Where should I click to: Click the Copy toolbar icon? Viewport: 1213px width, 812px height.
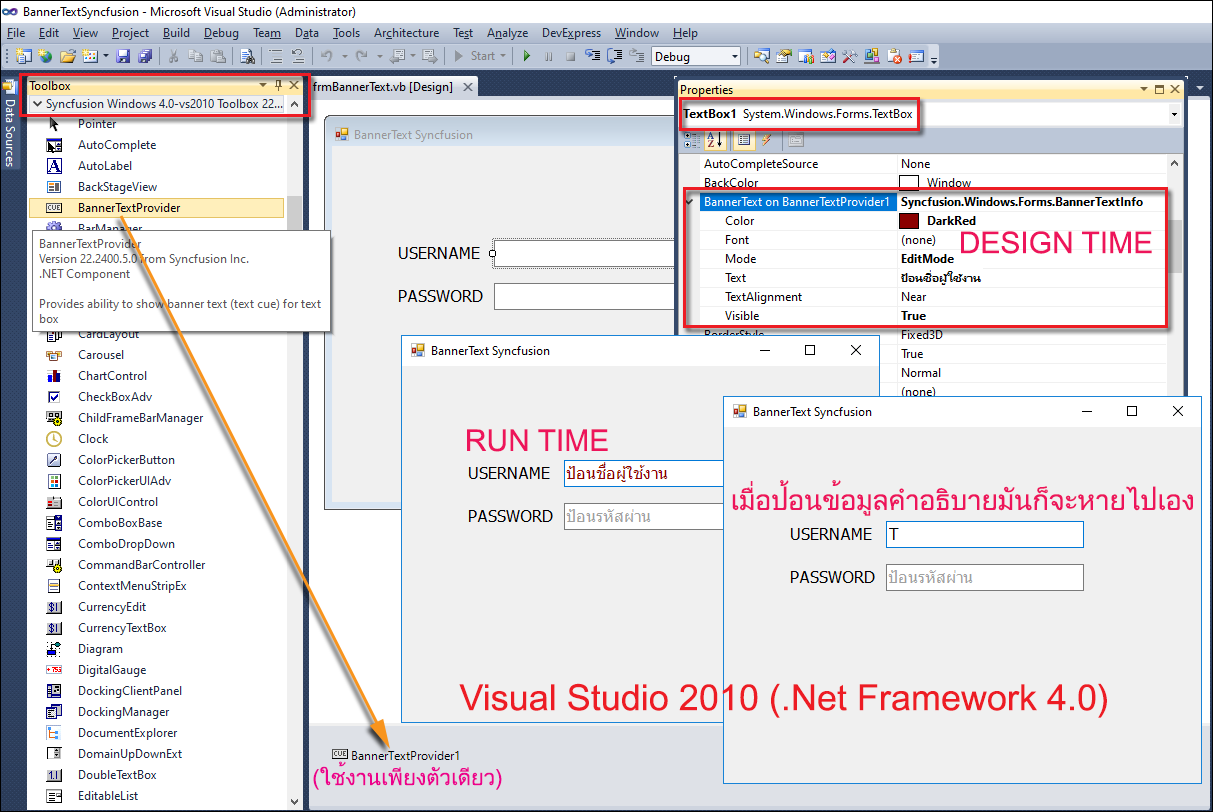pos(195,56)
